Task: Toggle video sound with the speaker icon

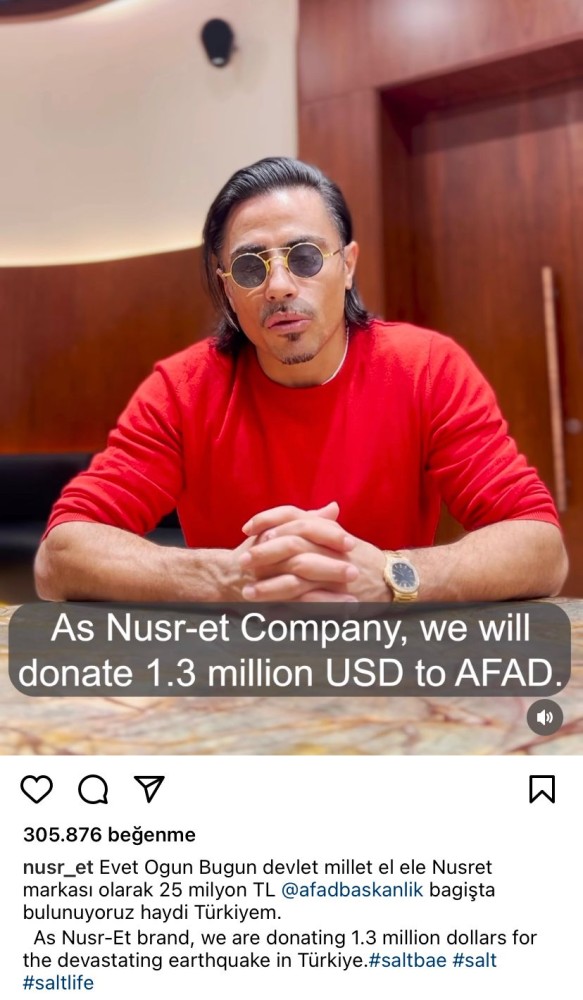Action: click(545, 717)
